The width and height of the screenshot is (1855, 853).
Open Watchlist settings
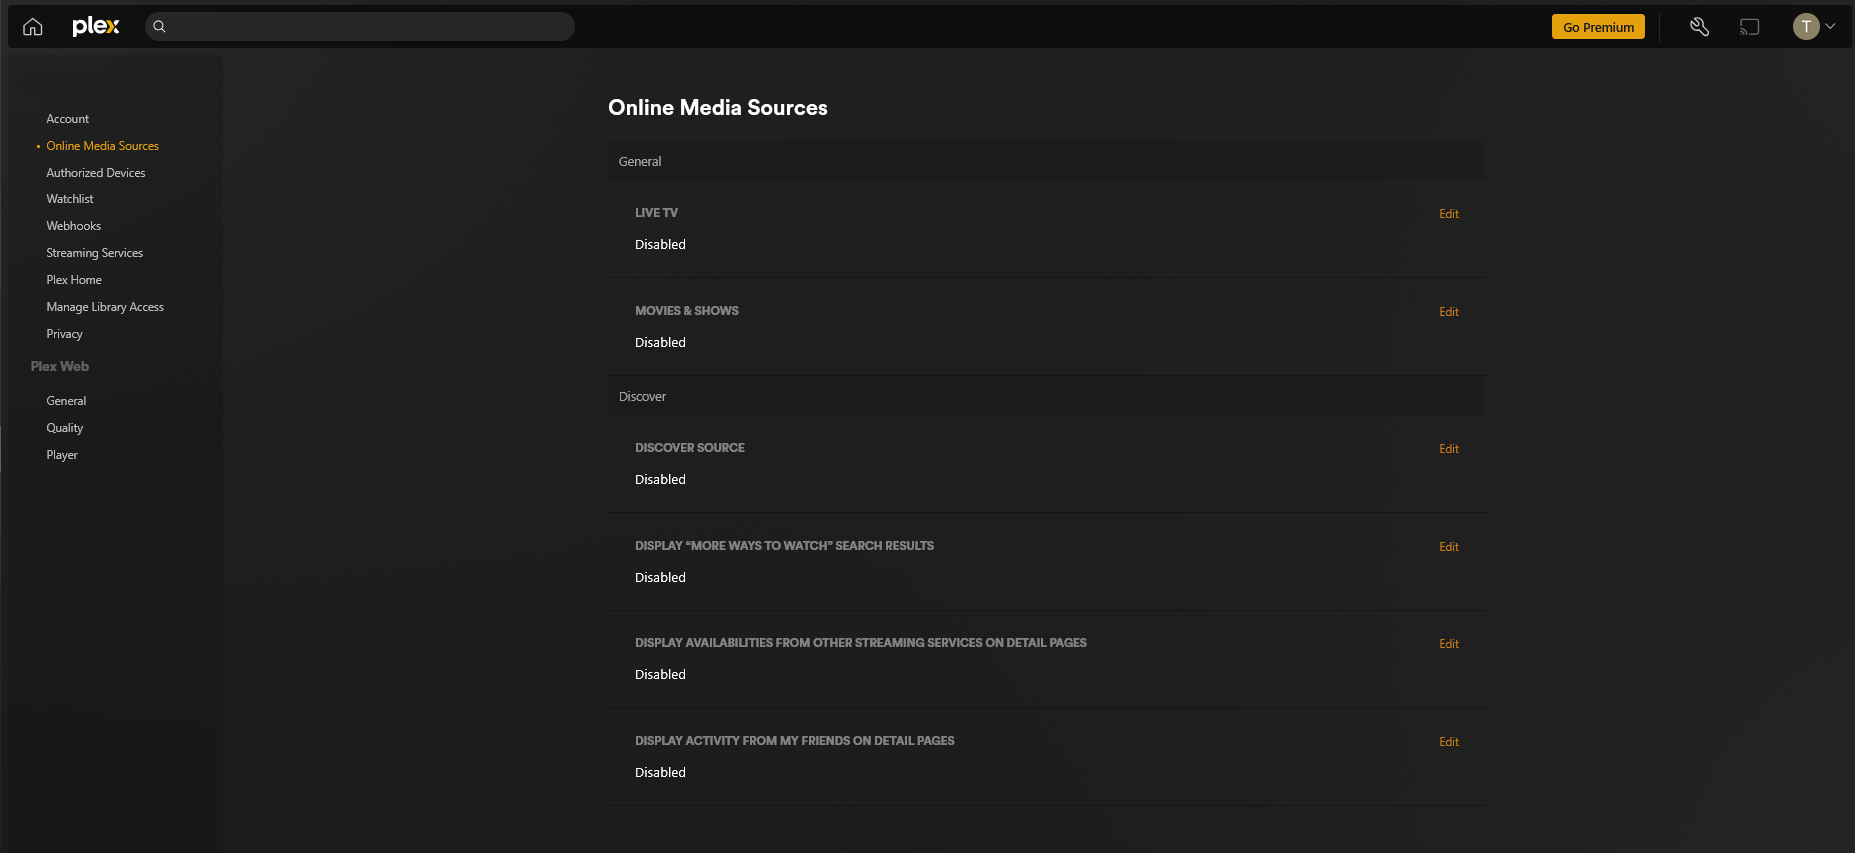[x=69, y=199]
